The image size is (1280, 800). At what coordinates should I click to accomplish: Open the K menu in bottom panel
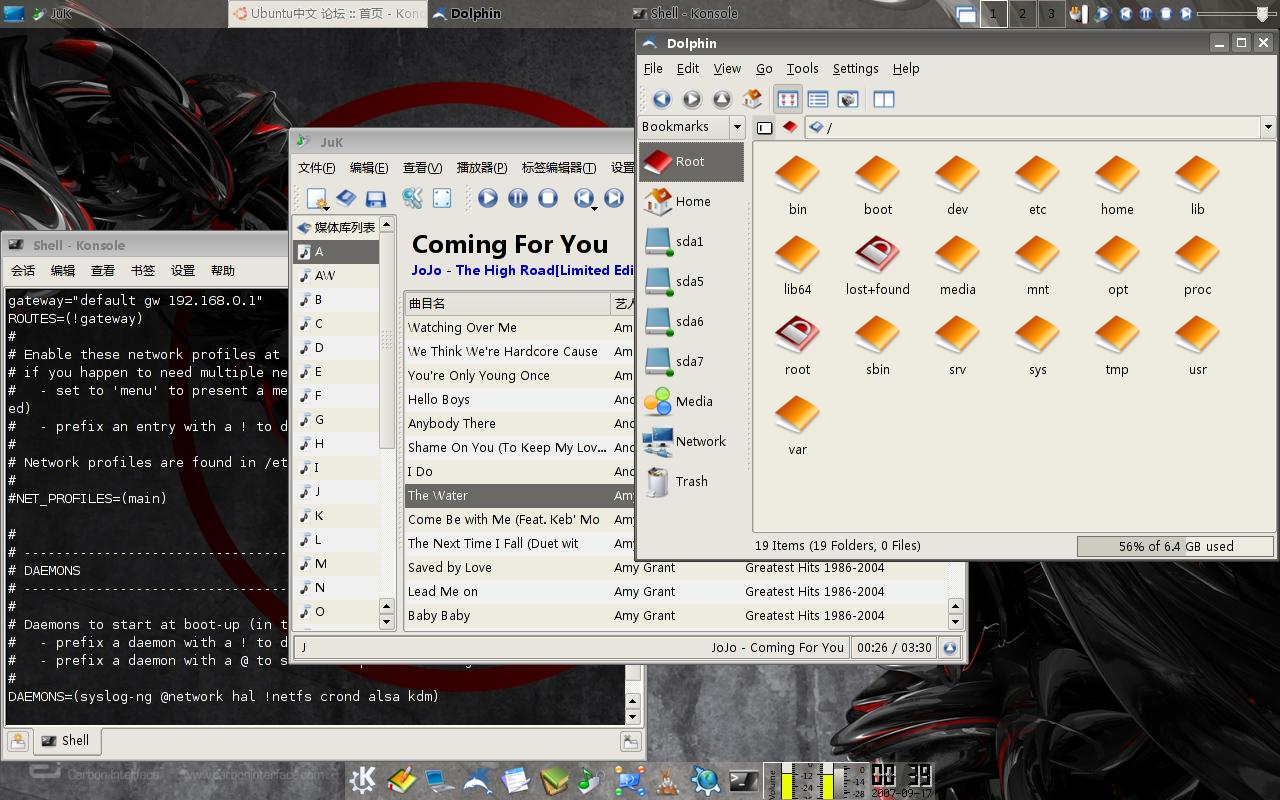click(363, 780)
